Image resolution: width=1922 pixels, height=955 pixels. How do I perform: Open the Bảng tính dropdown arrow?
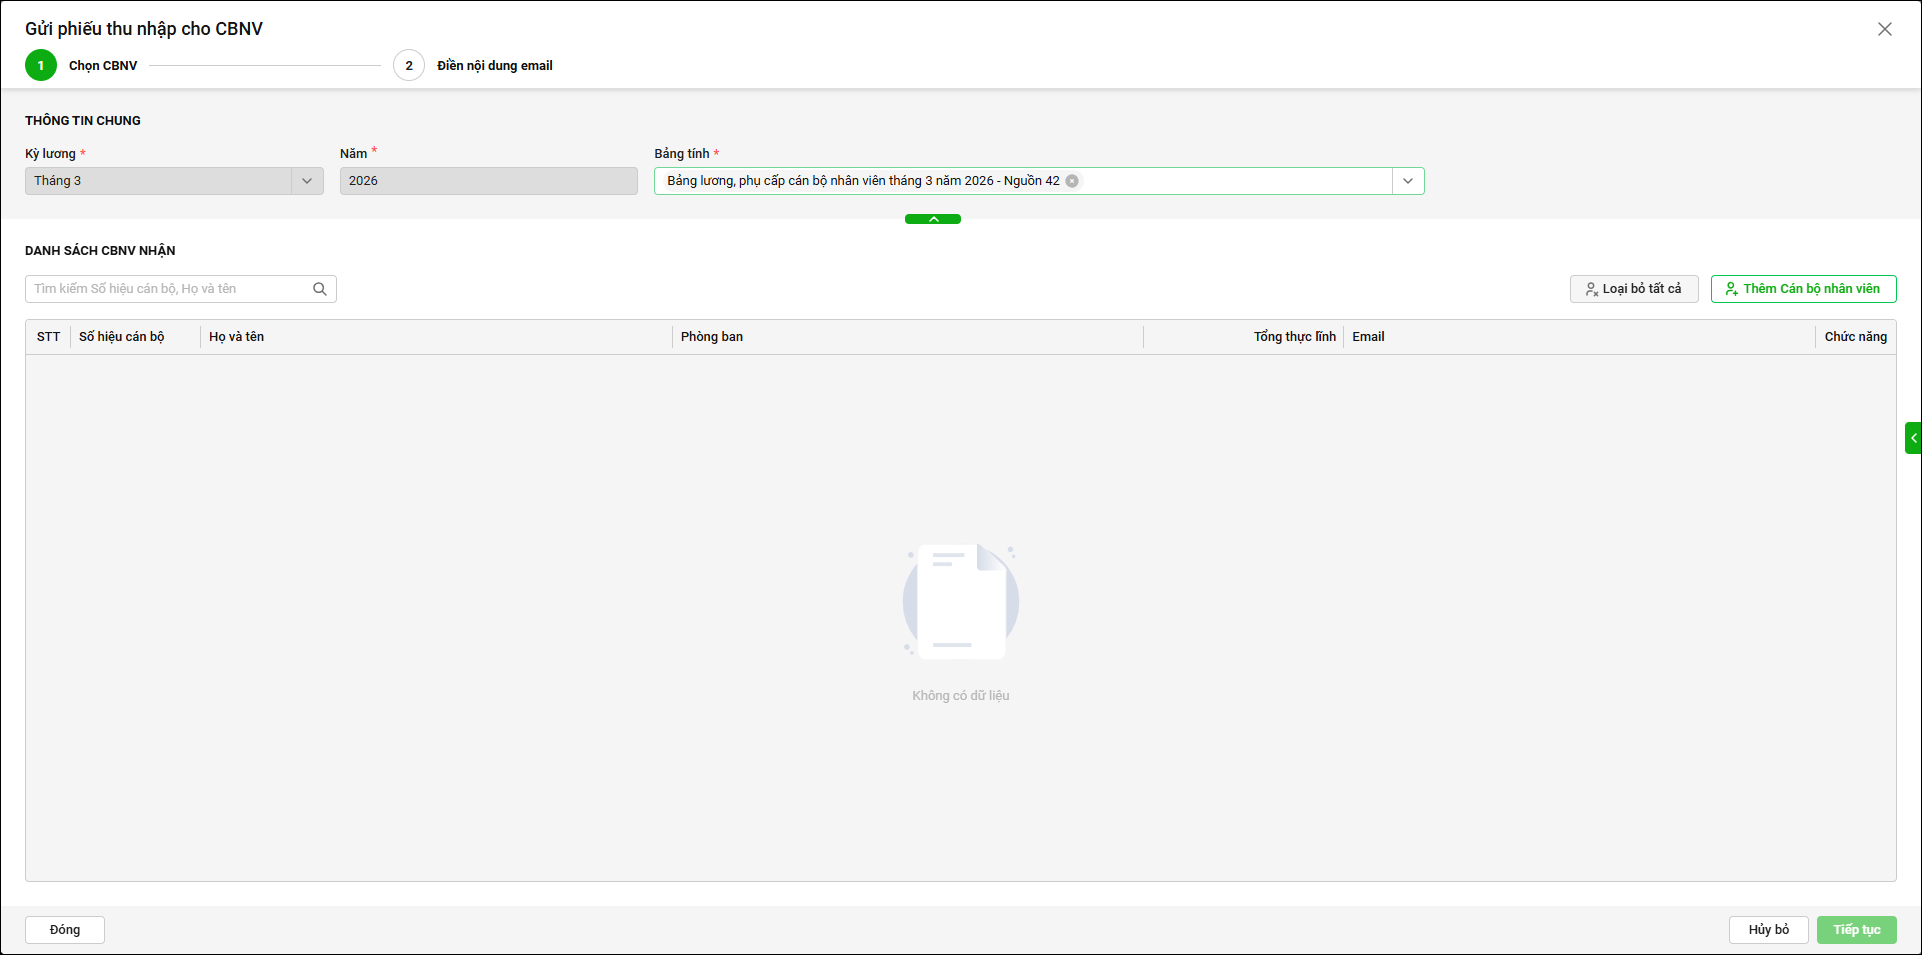1407,181
